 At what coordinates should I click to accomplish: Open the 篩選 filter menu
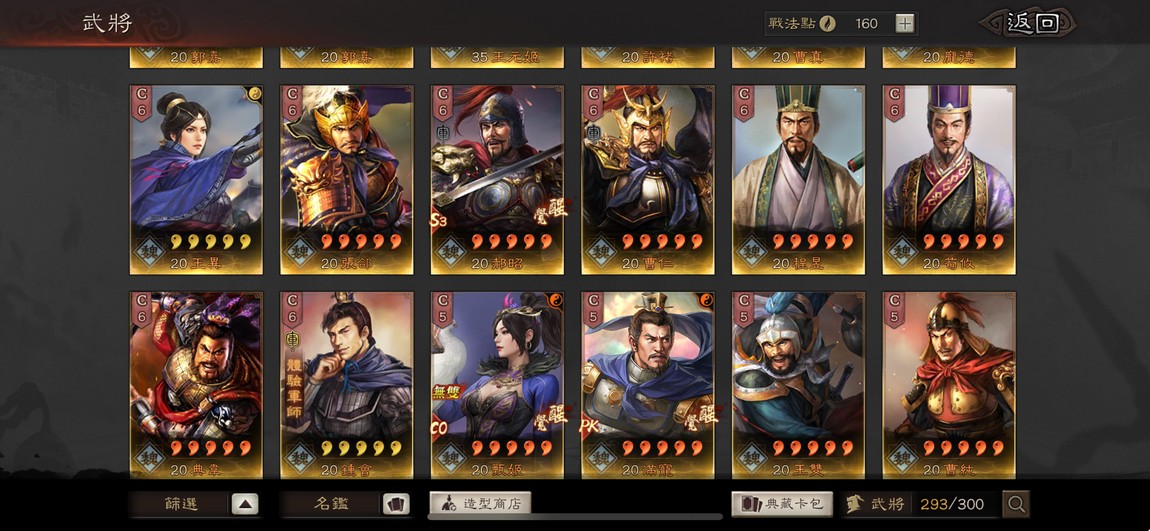tap(181, 504)
